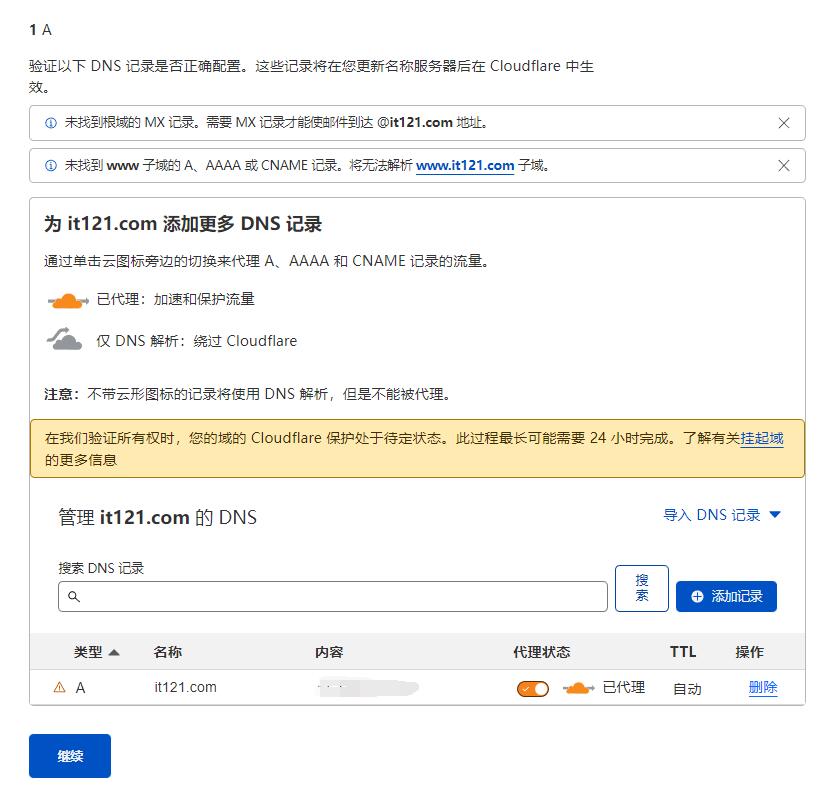This screenshot has width=830, height=796.
Task: Open the 挂起域 help link
Action: [x=762, y=438]
